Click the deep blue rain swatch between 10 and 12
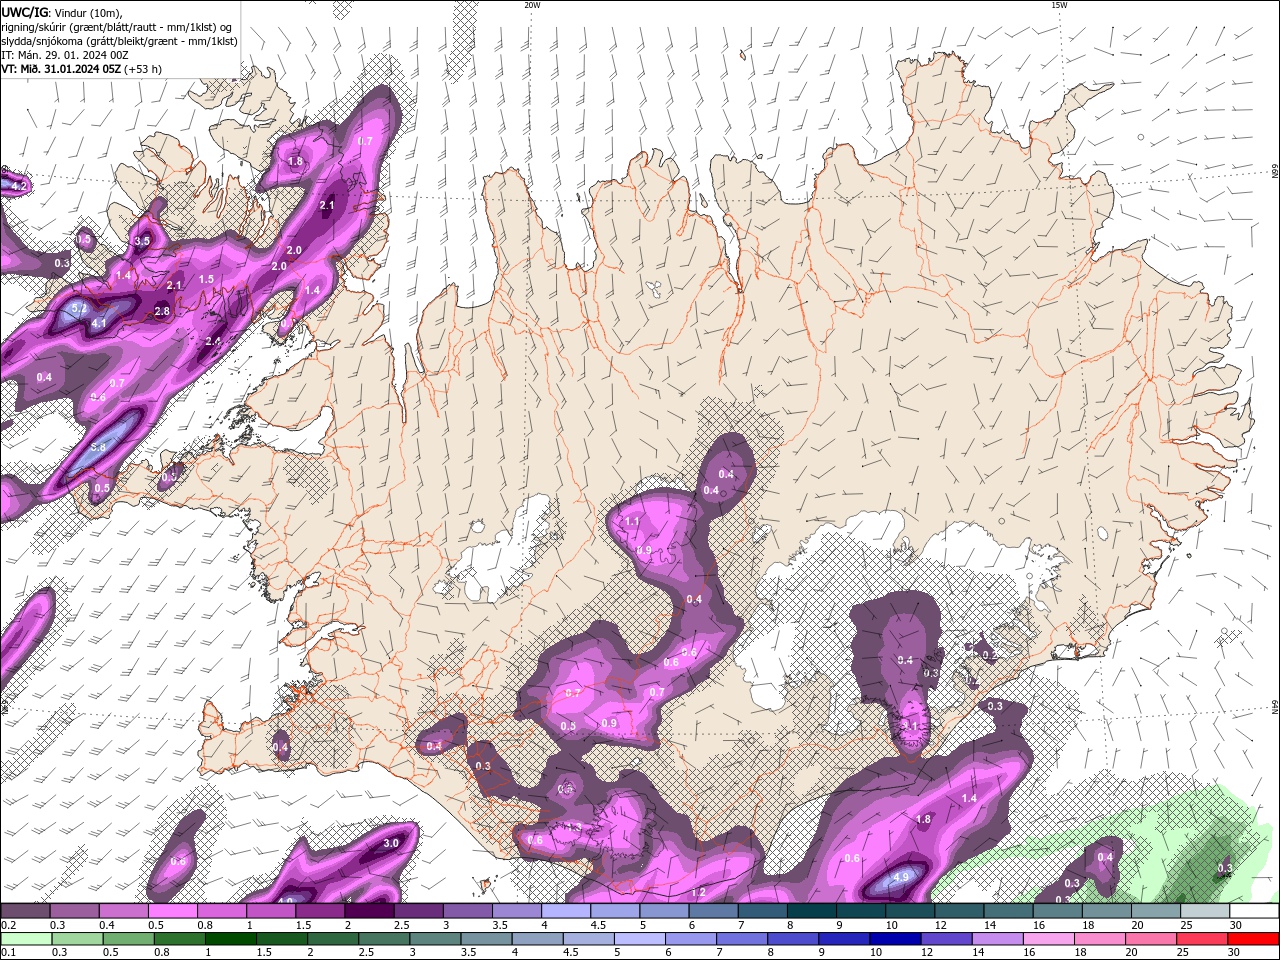This screenshot has height=960, width=1280. tap(894, 939)
